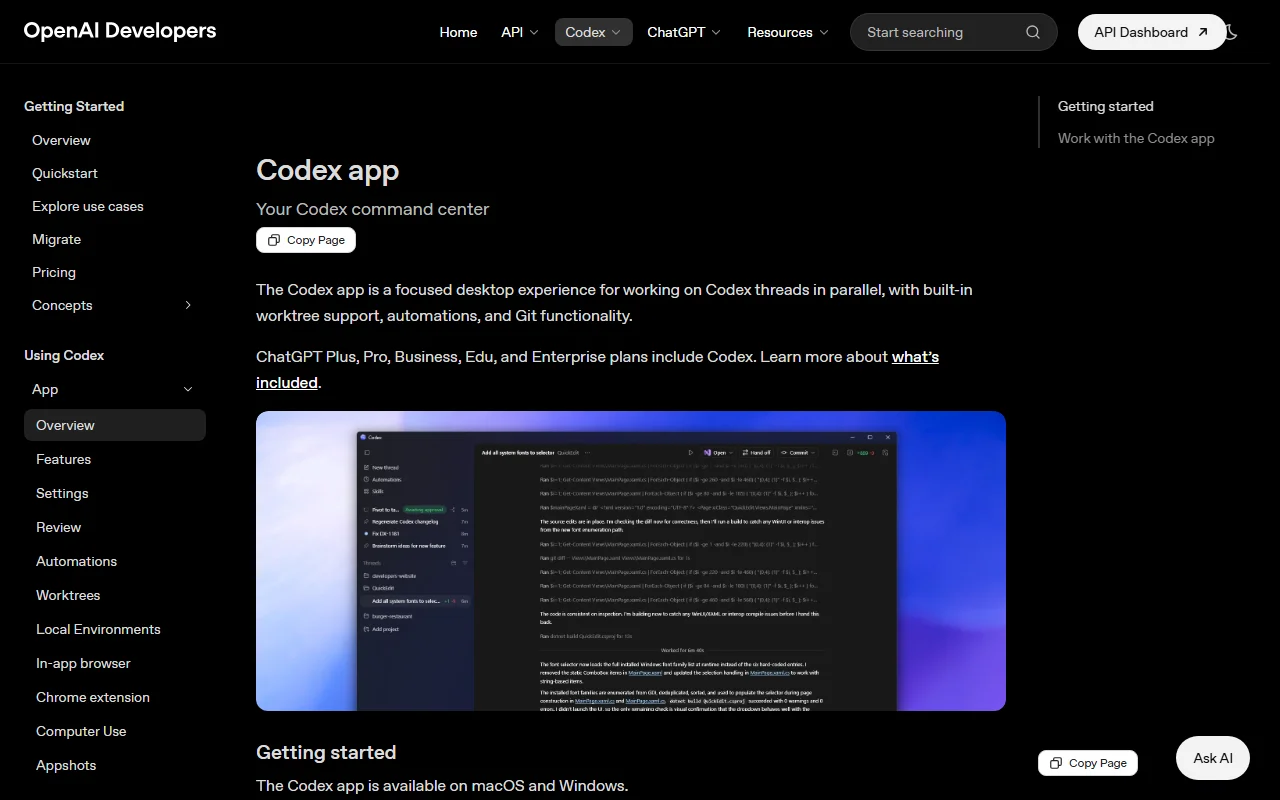Image resolution: width=1280 pixels, height=800 pixels.
Task: Jump to Work with the Codex app
Action: (1136, 138)
